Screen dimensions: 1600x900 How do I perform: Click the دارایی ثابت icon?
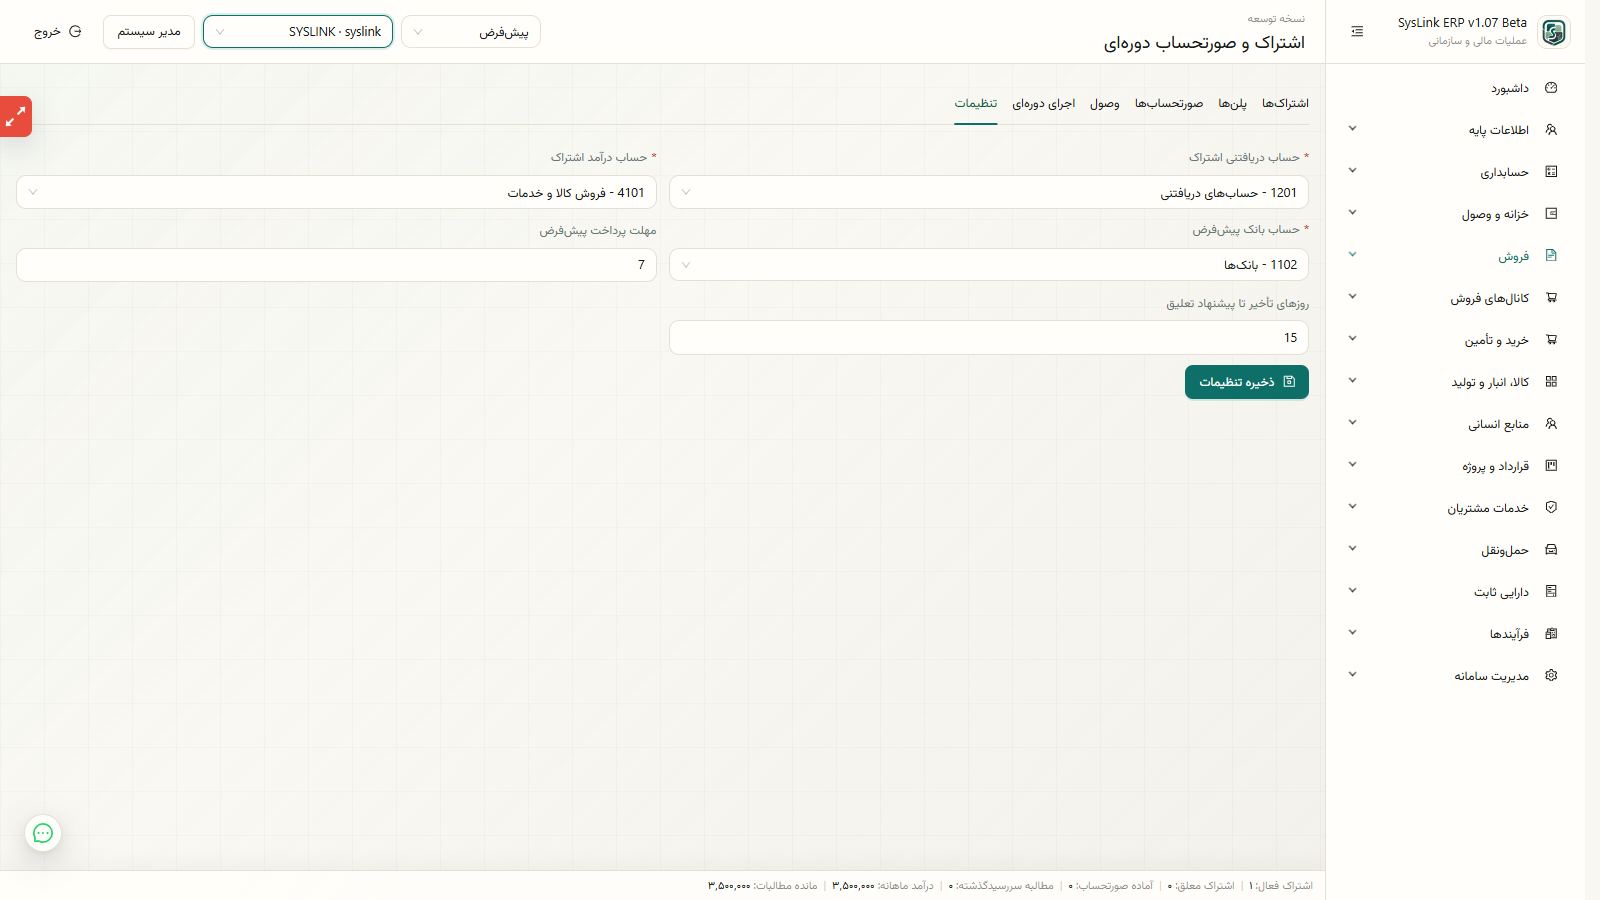[x=1551, y=592]
